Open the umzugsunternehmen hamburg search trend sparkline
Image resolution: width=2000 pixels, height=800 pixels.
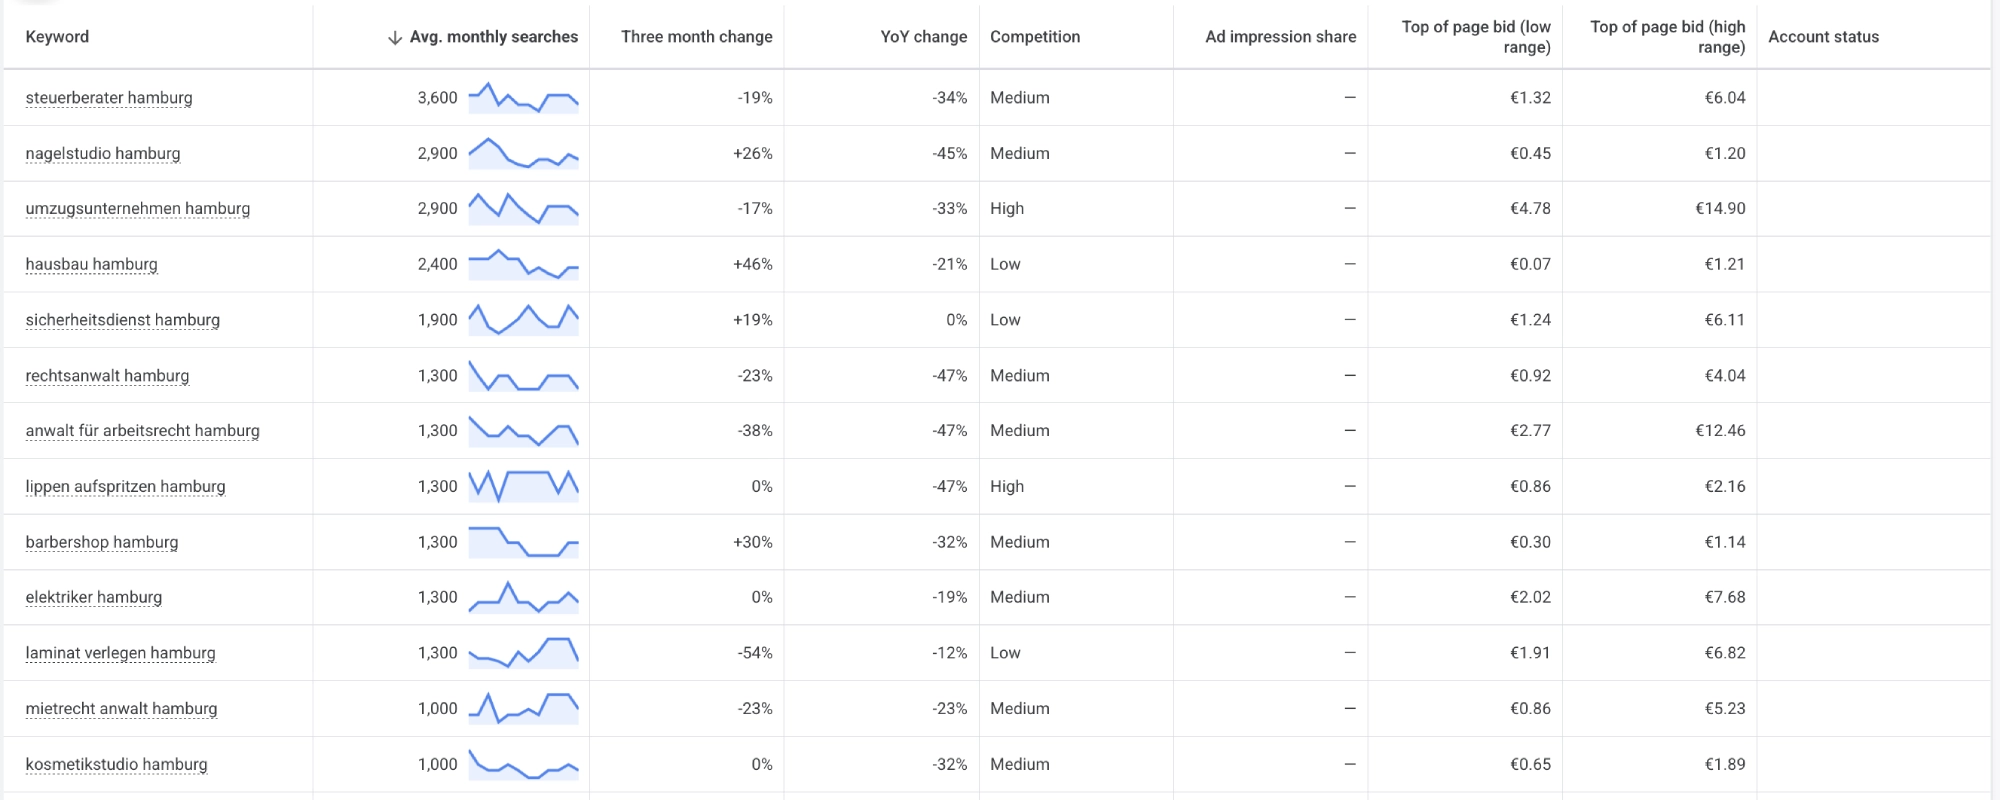point(524,209)
